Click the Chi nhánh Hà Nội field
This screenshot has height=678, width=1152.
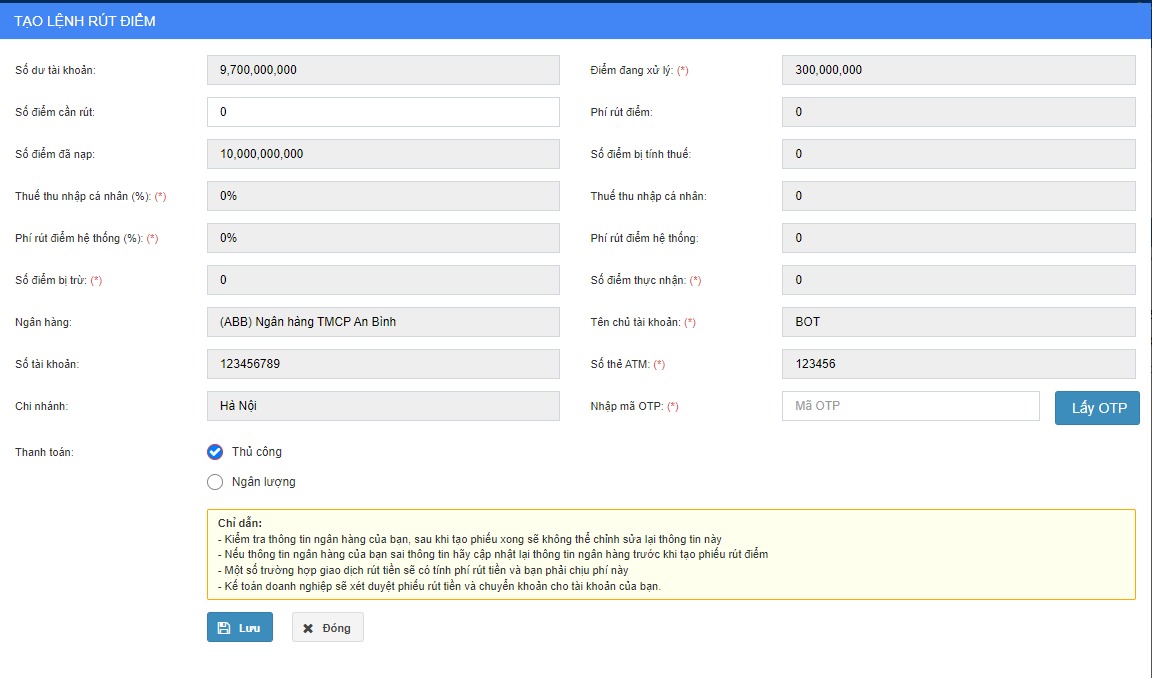click(383, 406)
